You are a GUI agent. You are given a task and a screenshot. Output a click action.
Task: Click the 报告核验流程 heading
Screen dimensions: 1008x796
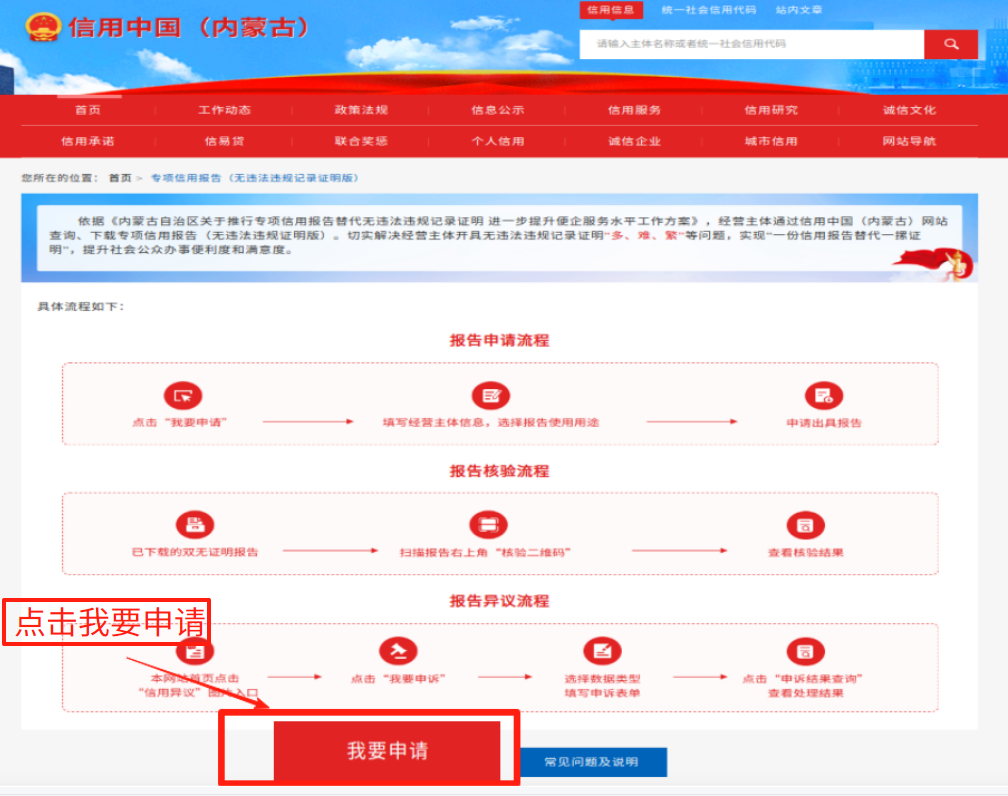pyautogui.click(x=500, y=471)
